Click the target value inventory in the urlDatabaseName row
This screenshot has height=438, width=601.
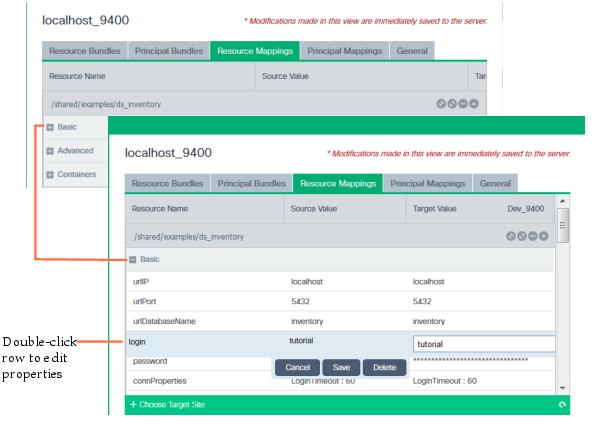[x=429, y=321]
